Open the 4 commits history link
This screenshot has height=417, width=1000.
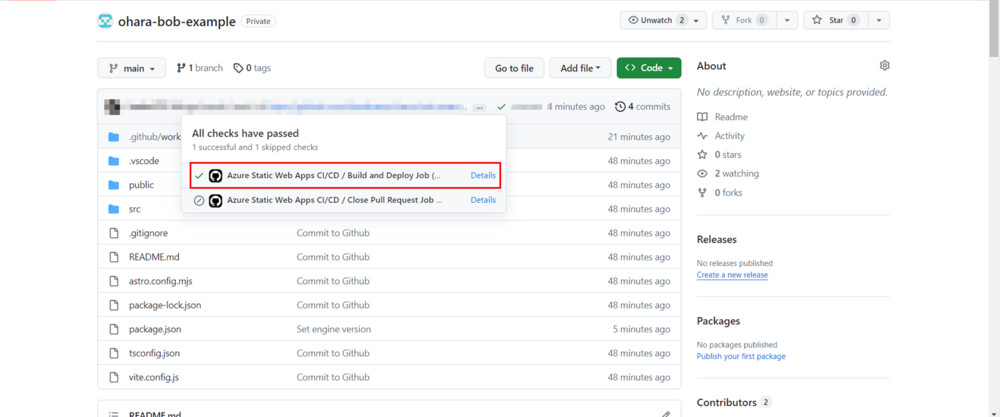[x=643, y=107]
